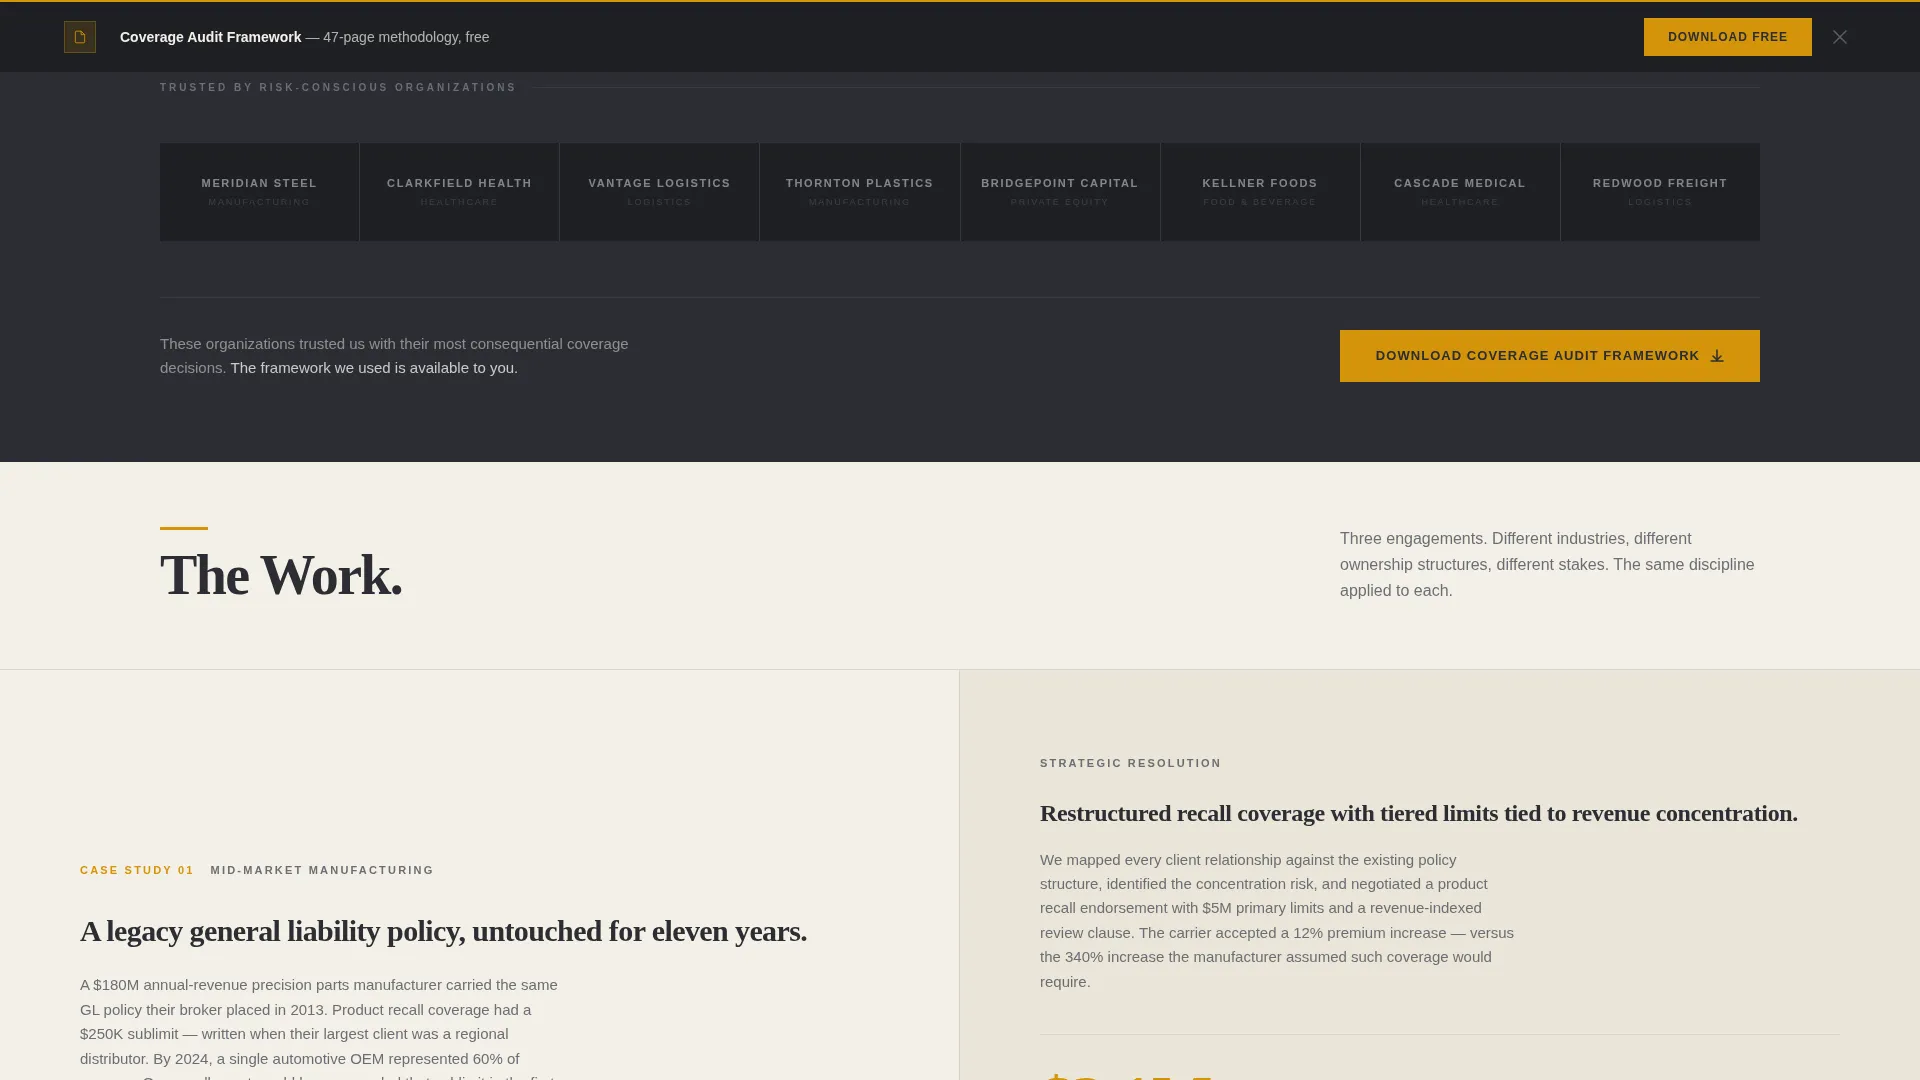Click the document icon in the top banner
1920x1080 pixels.
(80, 37)
